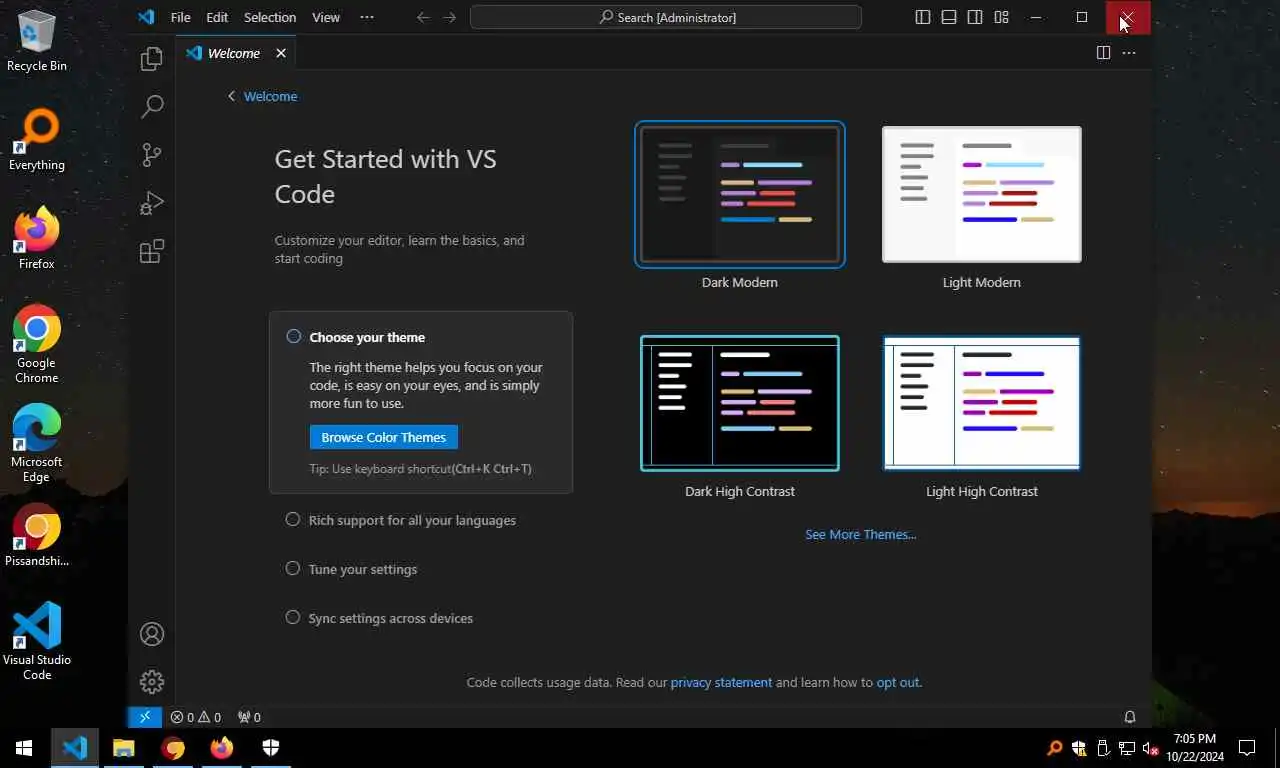Go forward with the right arrow
The width and height of the screenshot is (1280, 768).
pos(449,17)
